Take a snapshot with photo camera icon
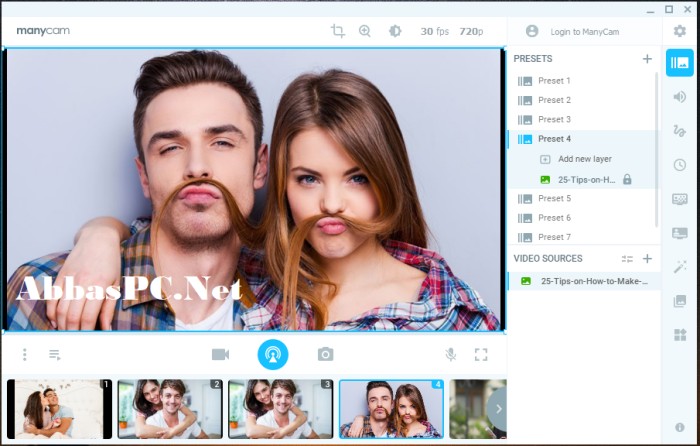The height and width of the screenshot is (446, 700). 325,354
